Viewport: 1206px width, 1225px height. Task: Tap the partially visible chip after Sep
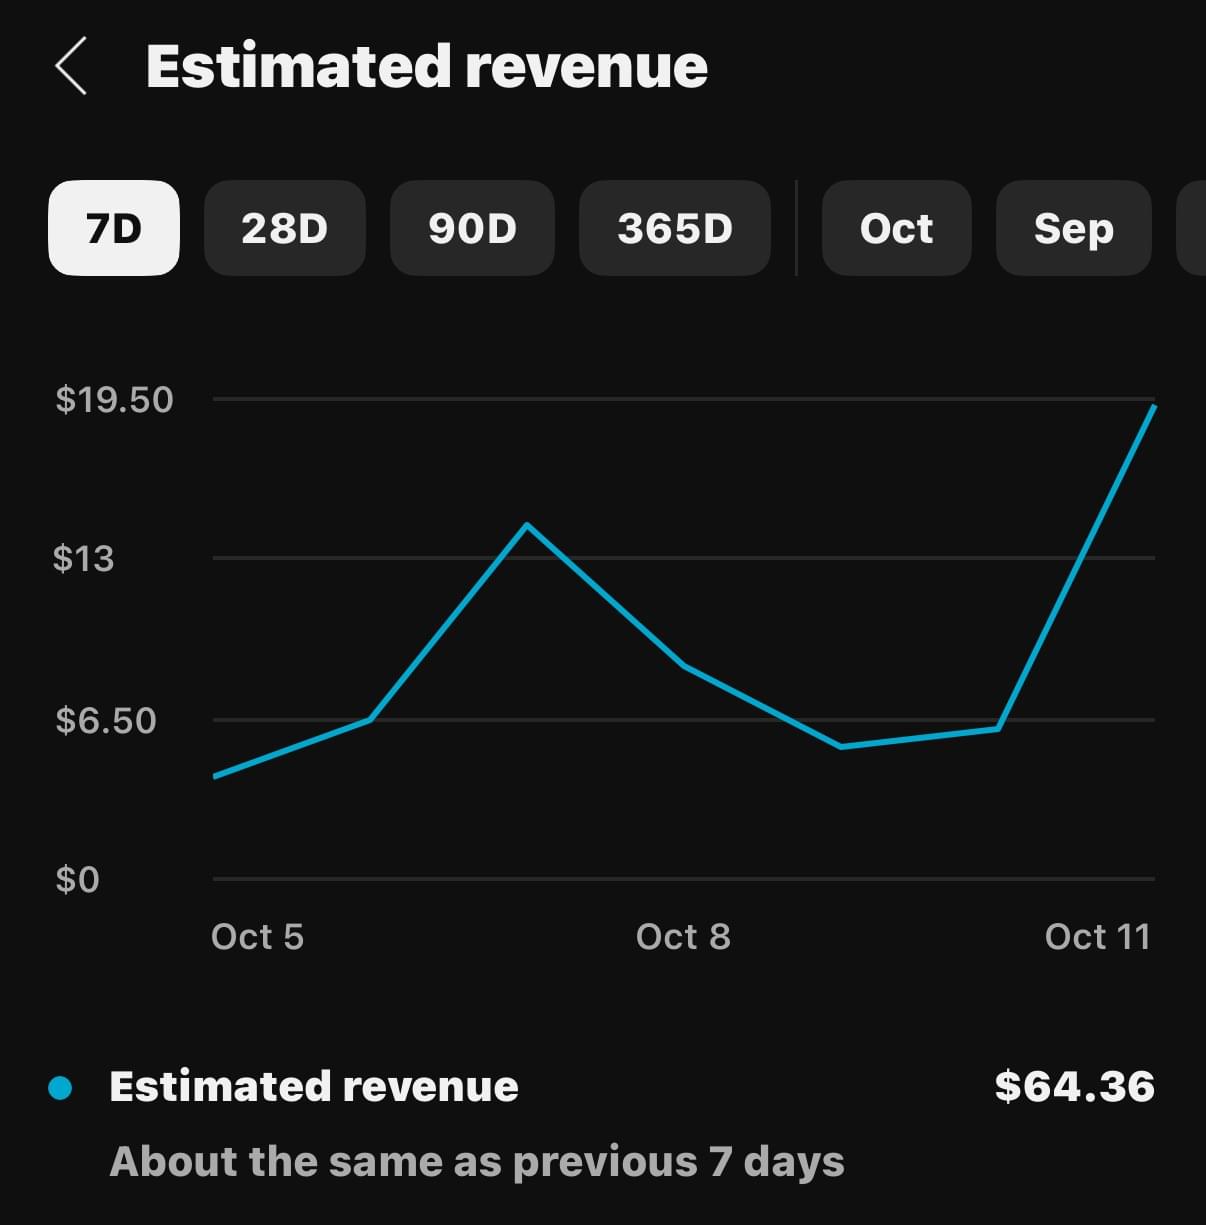[1192, 228]
